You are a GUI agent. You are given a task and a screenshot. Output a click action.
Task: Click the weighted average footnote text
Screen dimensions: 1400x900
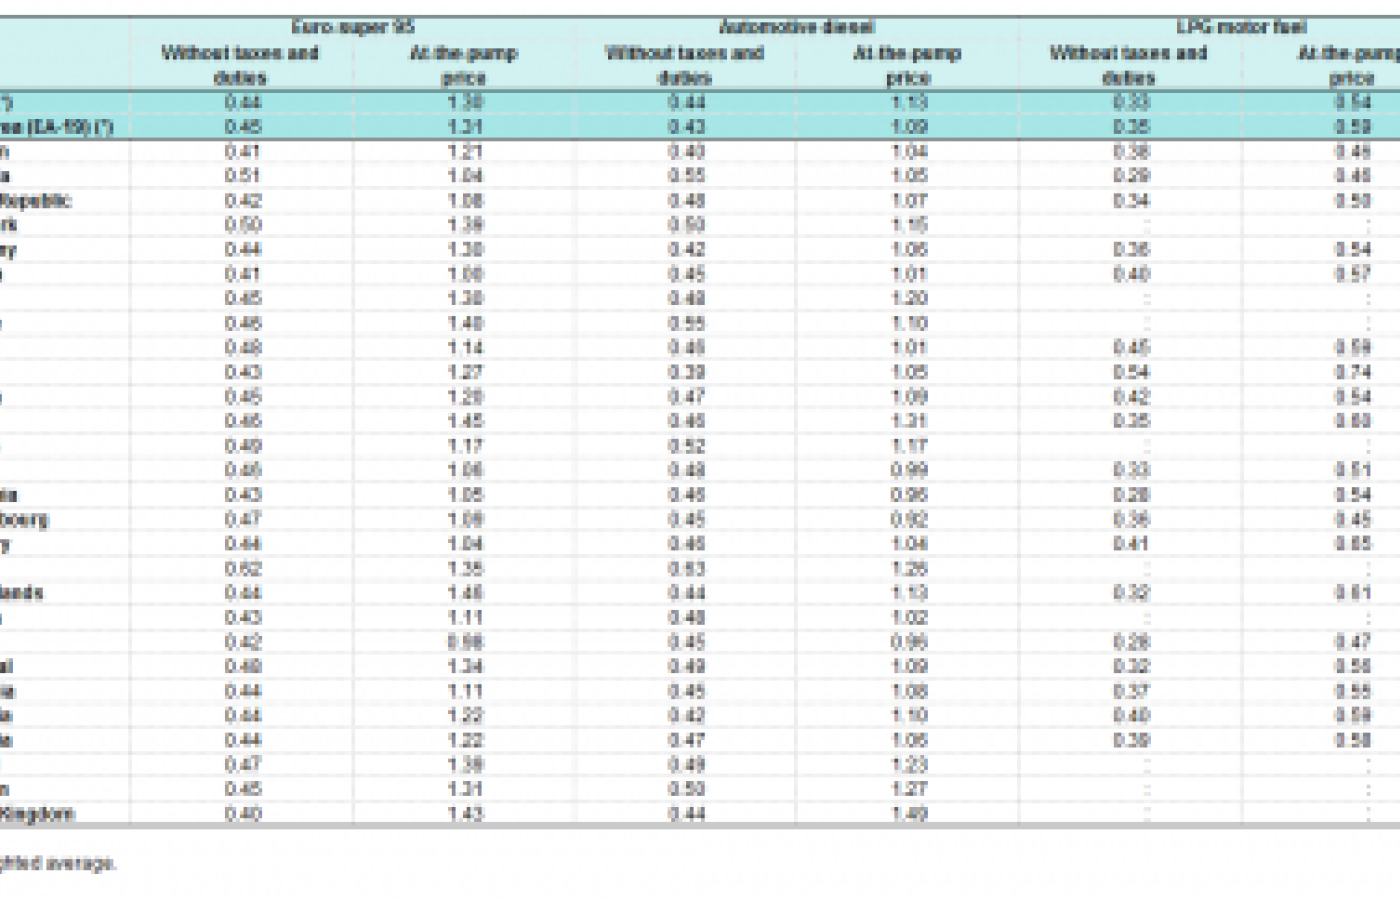point(58,863)
